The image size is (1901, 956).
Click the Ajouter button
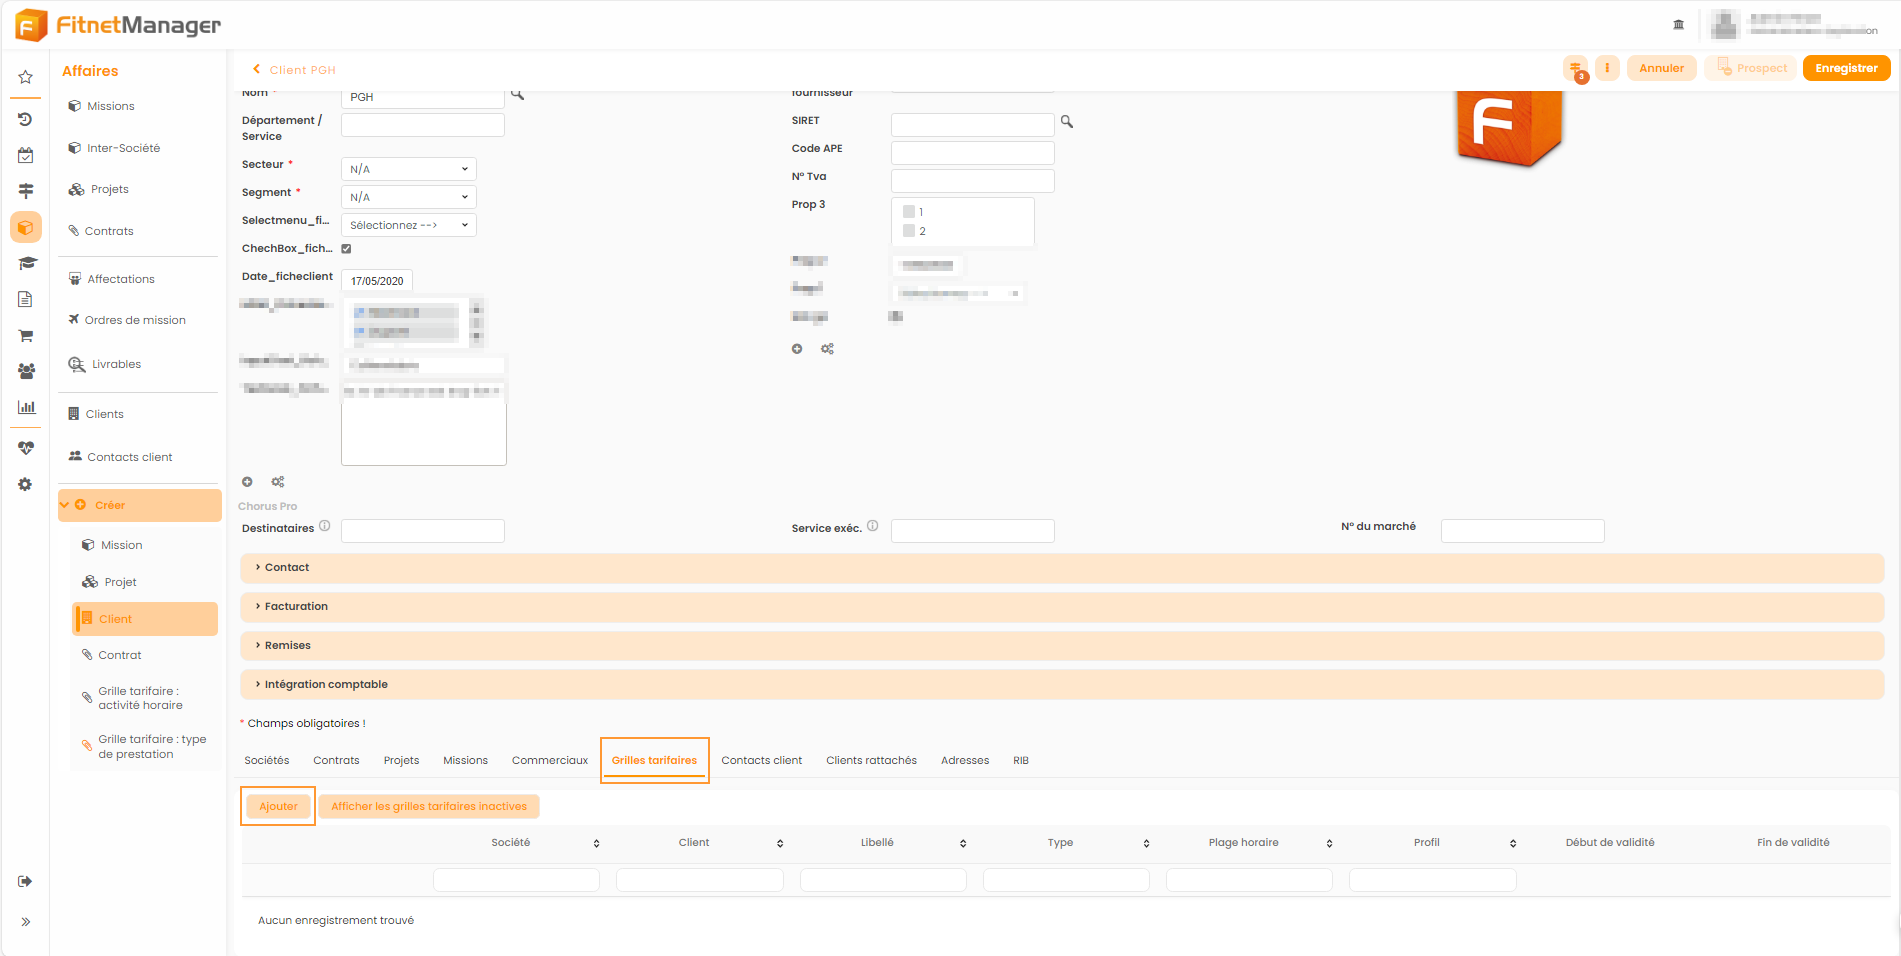point(278,806)
